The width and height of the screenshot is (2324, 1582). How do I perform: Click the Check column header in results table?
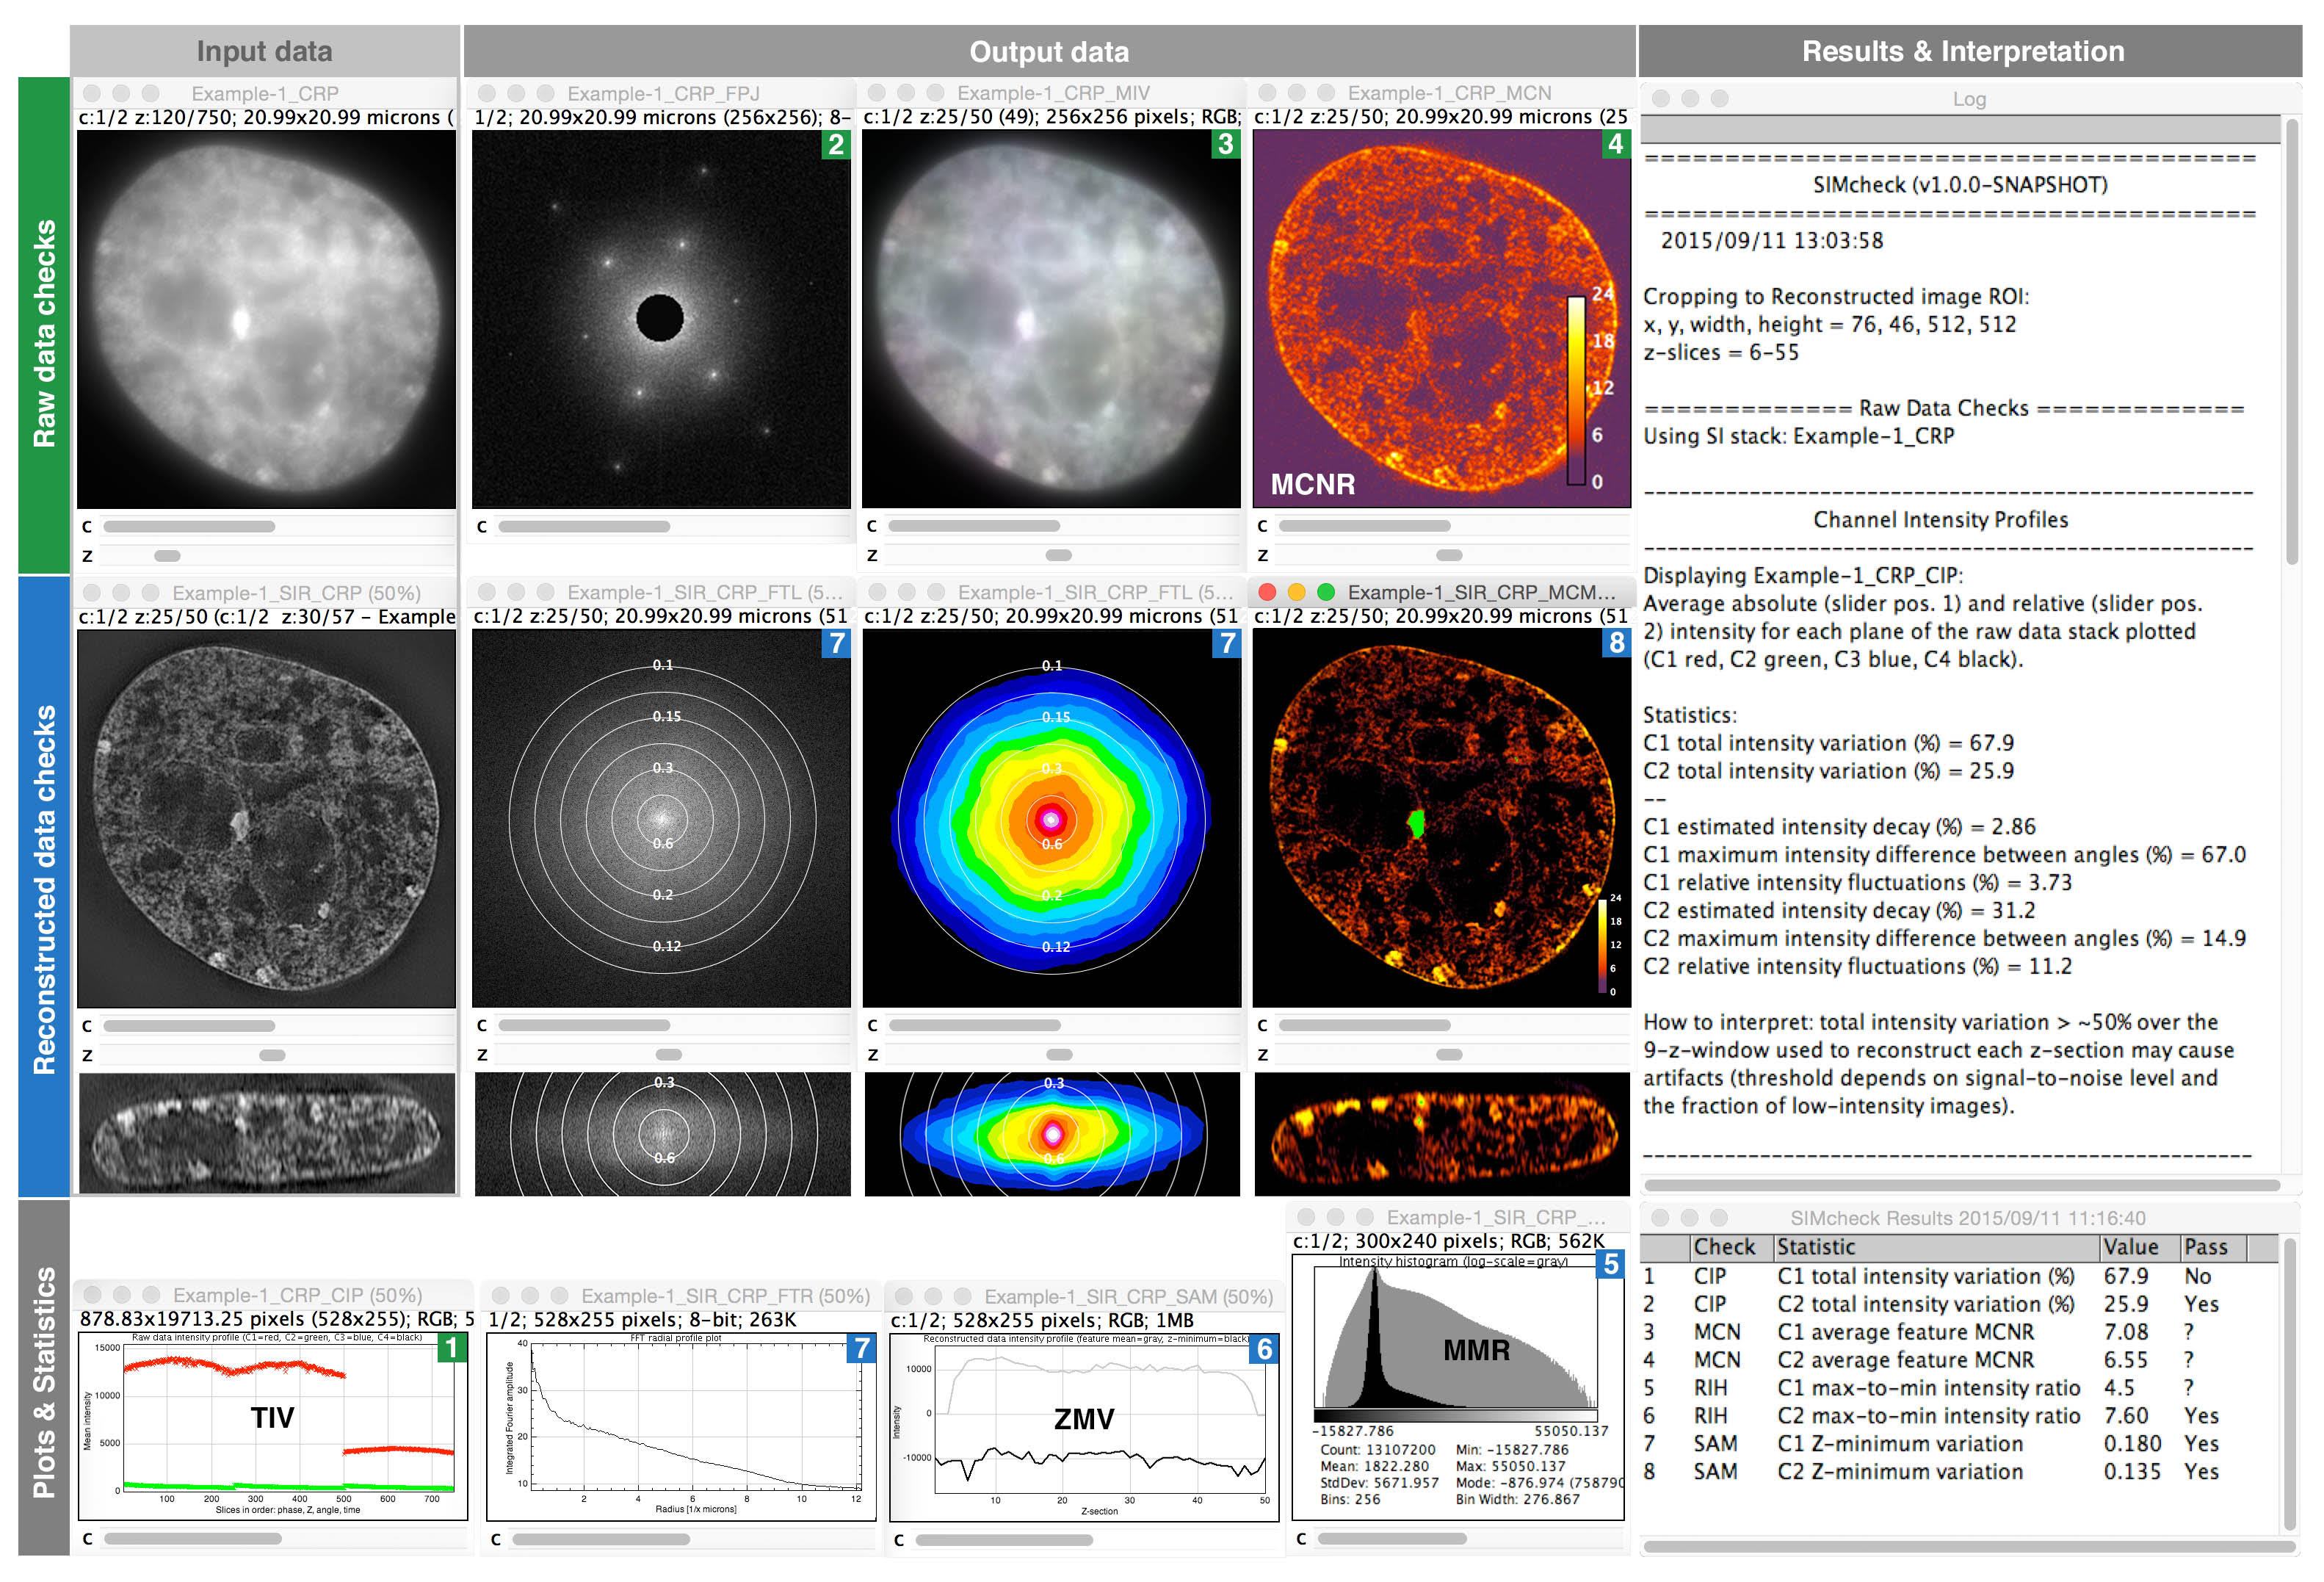pyautogui.click(x=1724, y=1247)
